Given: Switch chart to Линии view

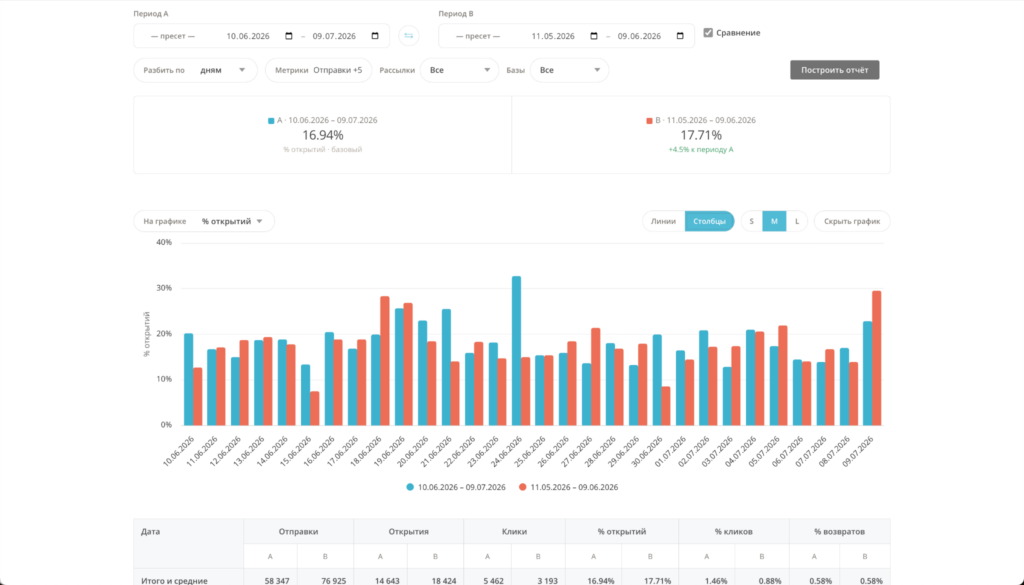Looking at the screenshot, I should point(663,221).
